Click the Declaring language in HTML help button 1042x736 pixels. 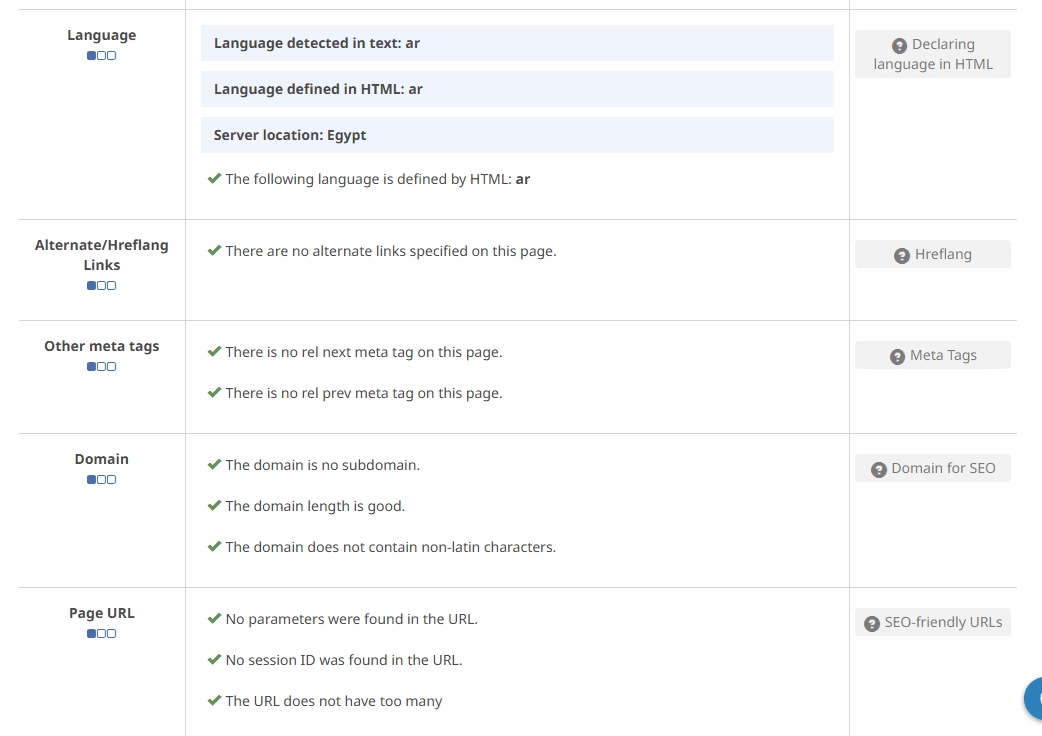(932, 54)
